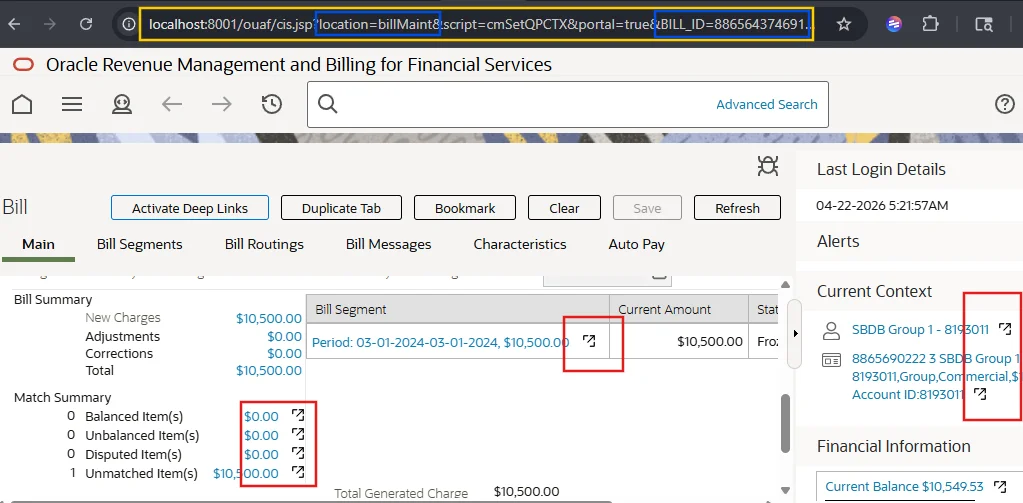Open the user profile icon
Screen dimensions: 1023x503
(x=122, y=104)
